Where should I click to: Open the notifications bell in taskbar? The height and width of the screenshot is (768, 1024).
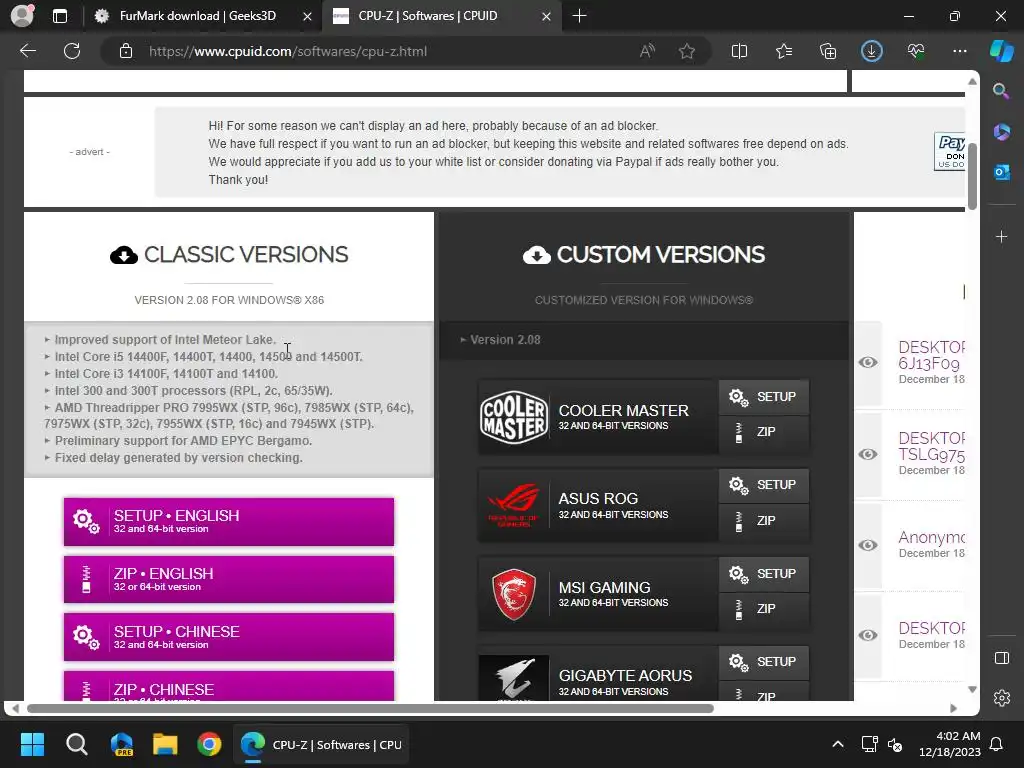tap(997, 744)
